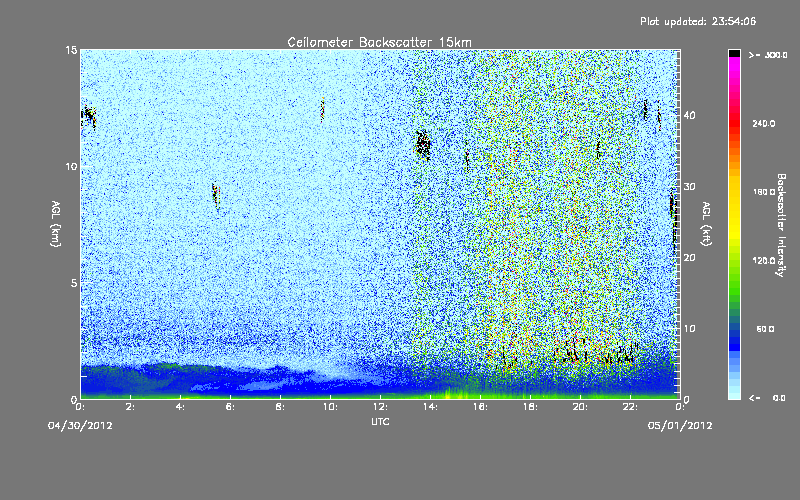Click the '20' tick on kft axis

point(689,258)
